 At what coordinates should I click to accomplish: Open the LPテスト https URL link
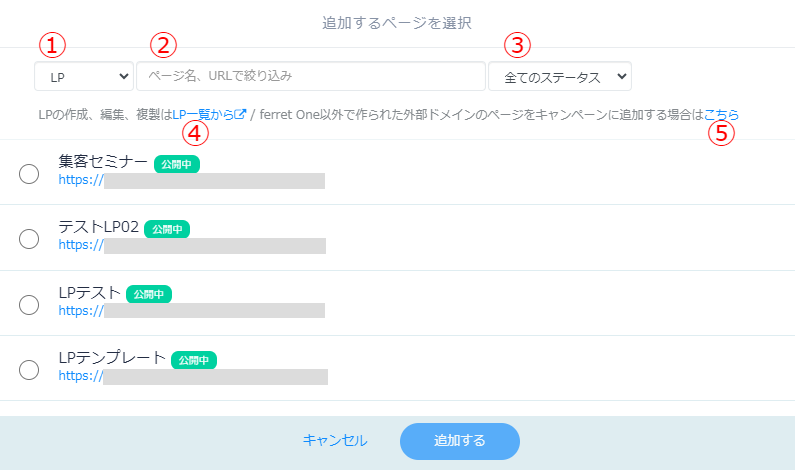point(192,311)
